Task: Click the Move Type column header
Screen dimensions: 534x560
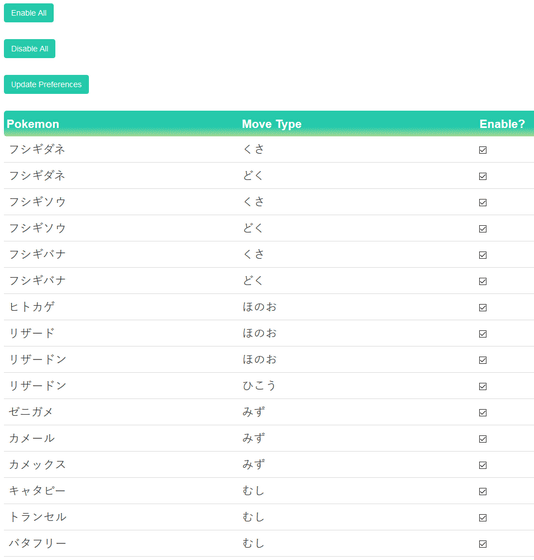Action: click(271, 124)
